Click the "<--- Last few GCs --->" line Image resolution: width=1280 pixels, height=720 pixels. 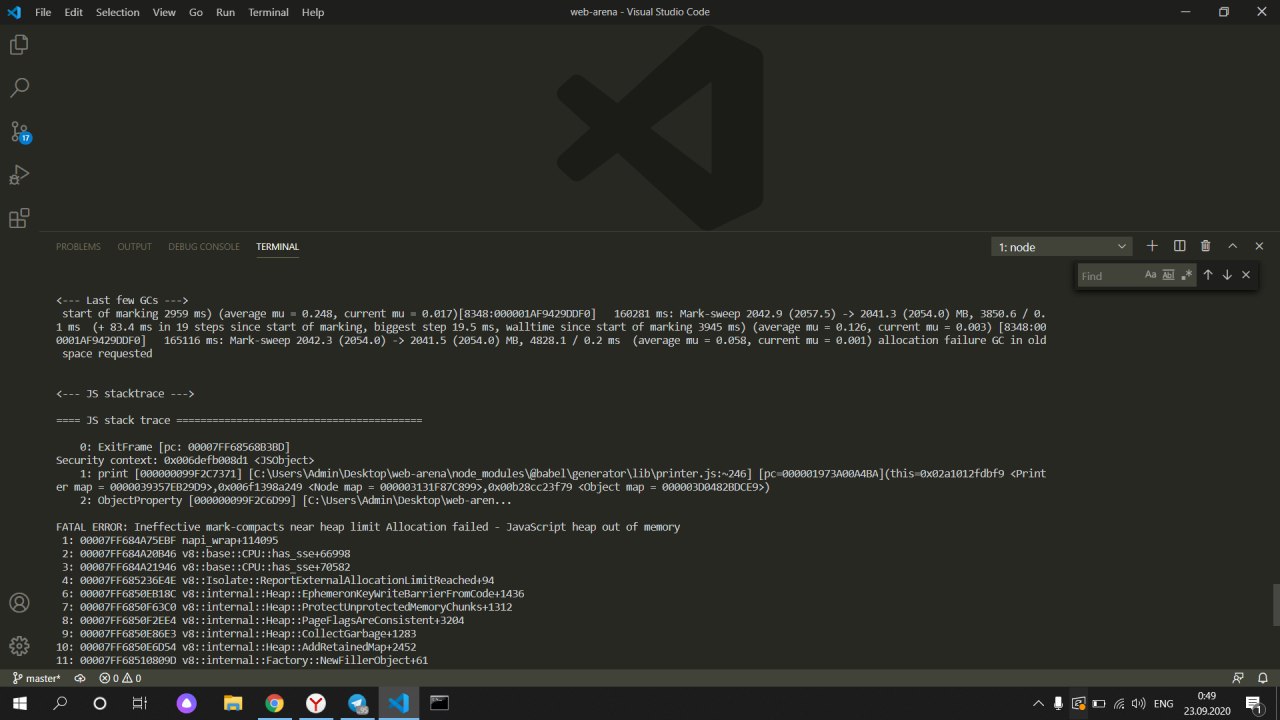coord(122,299)
